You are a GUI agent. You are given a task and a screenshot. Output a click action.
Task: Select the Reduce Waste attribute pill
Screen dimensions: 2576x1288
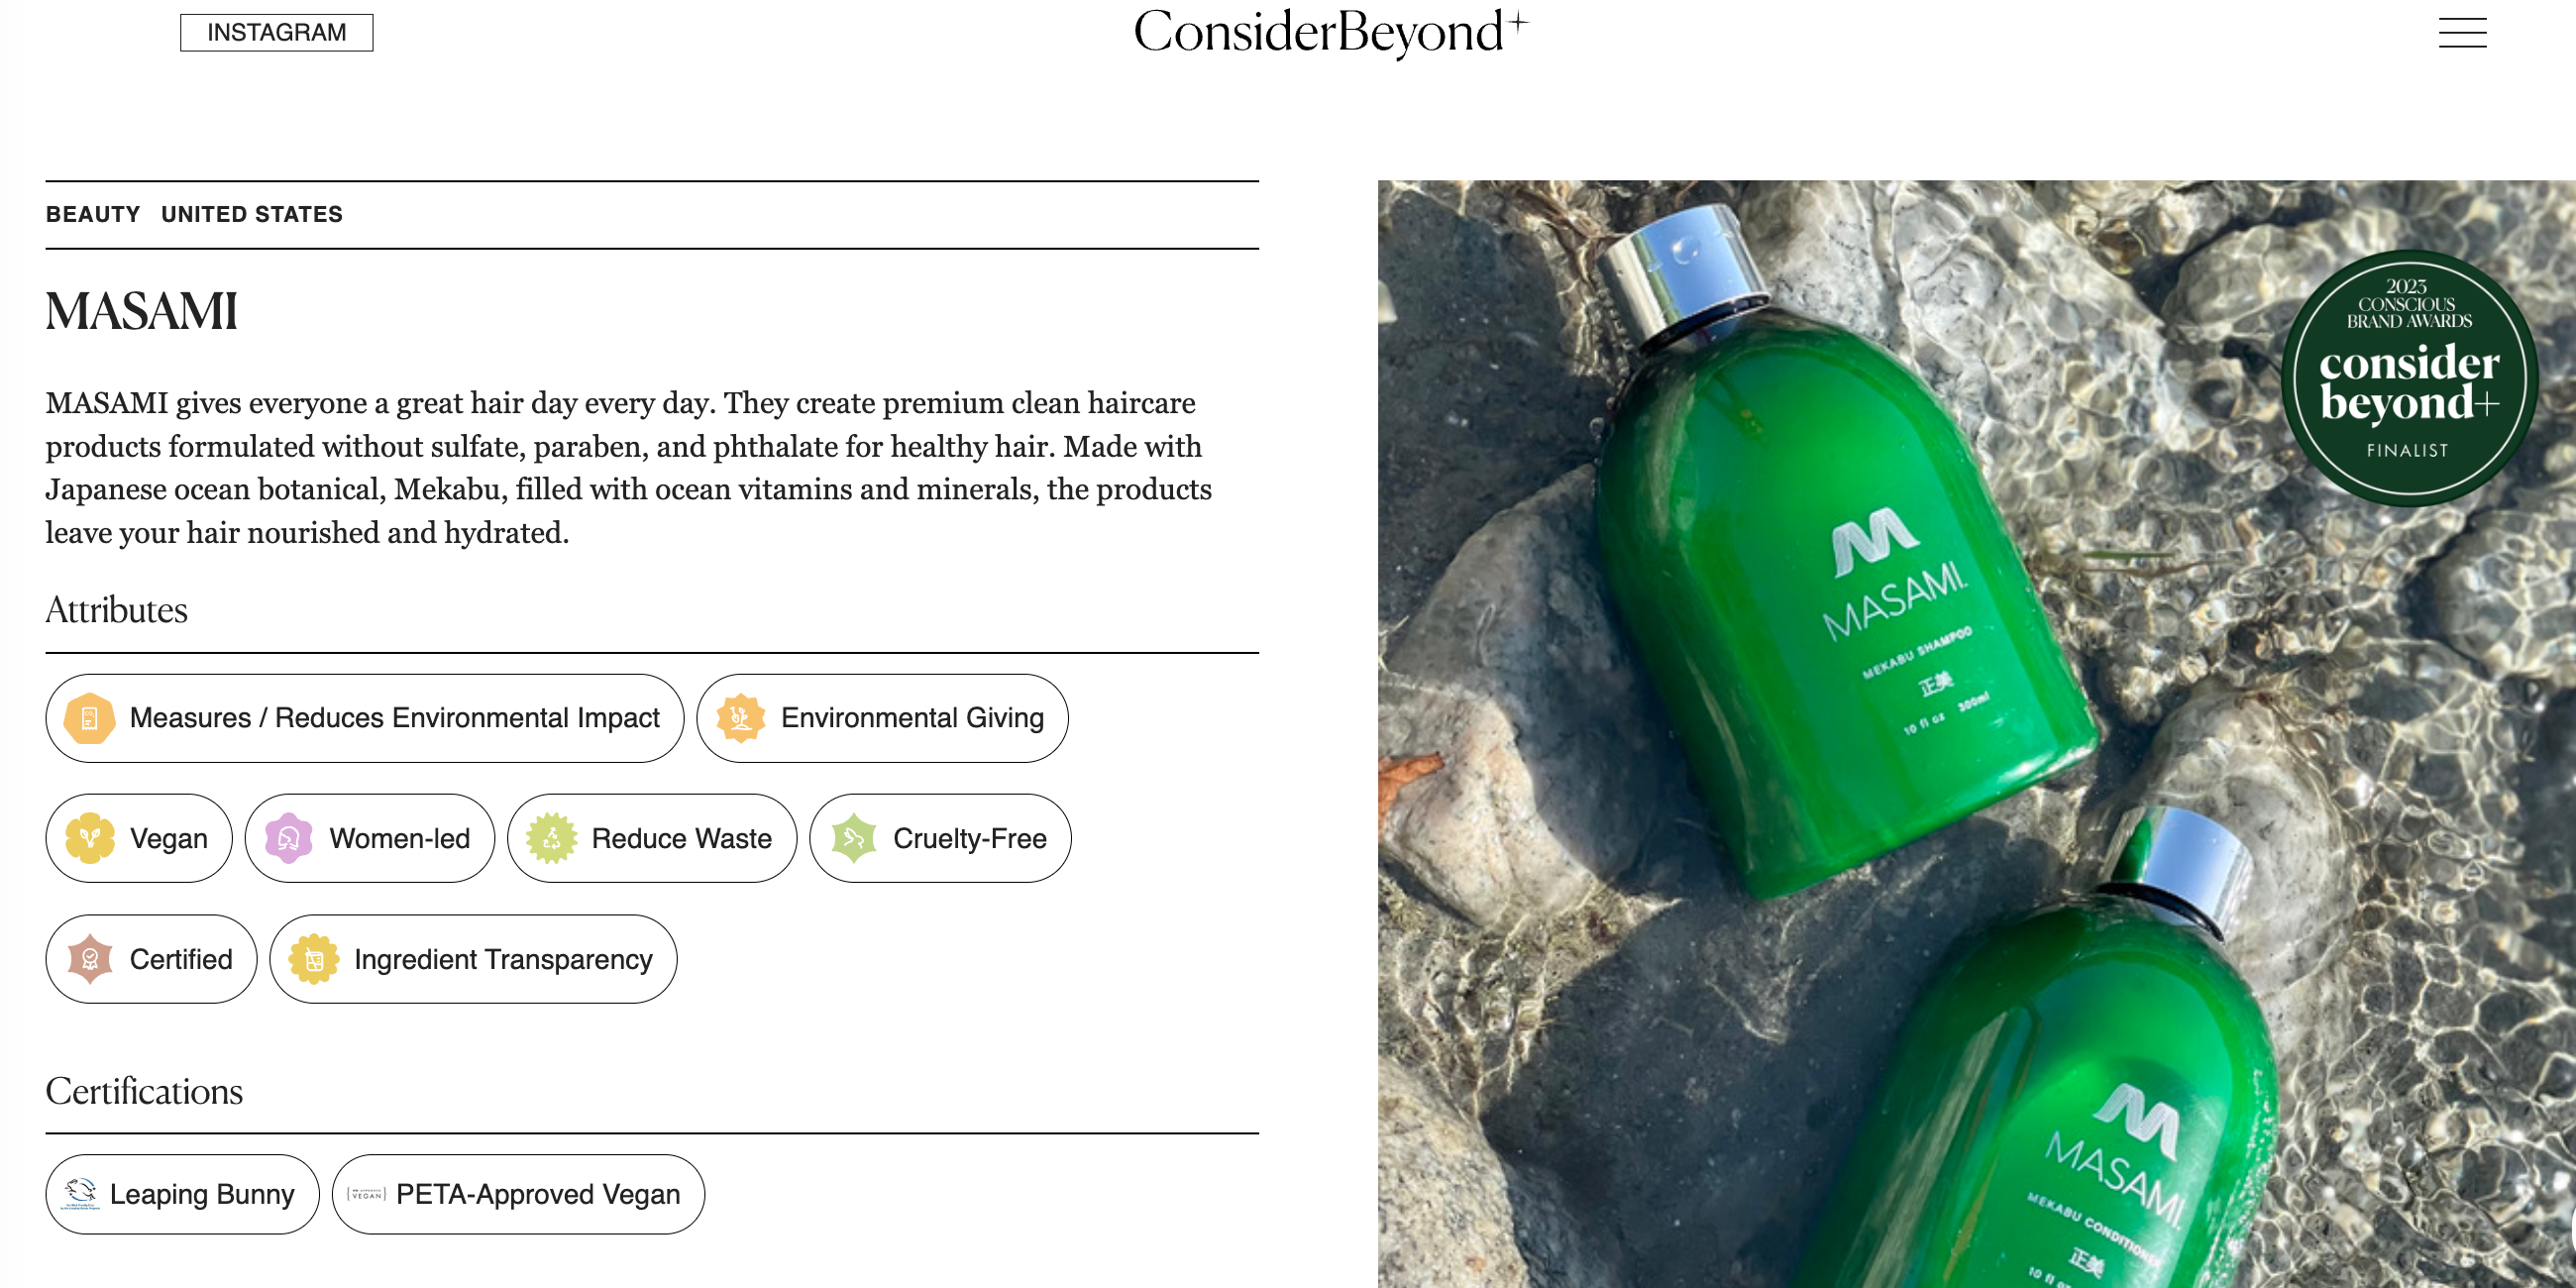click(x=652, y=838)
